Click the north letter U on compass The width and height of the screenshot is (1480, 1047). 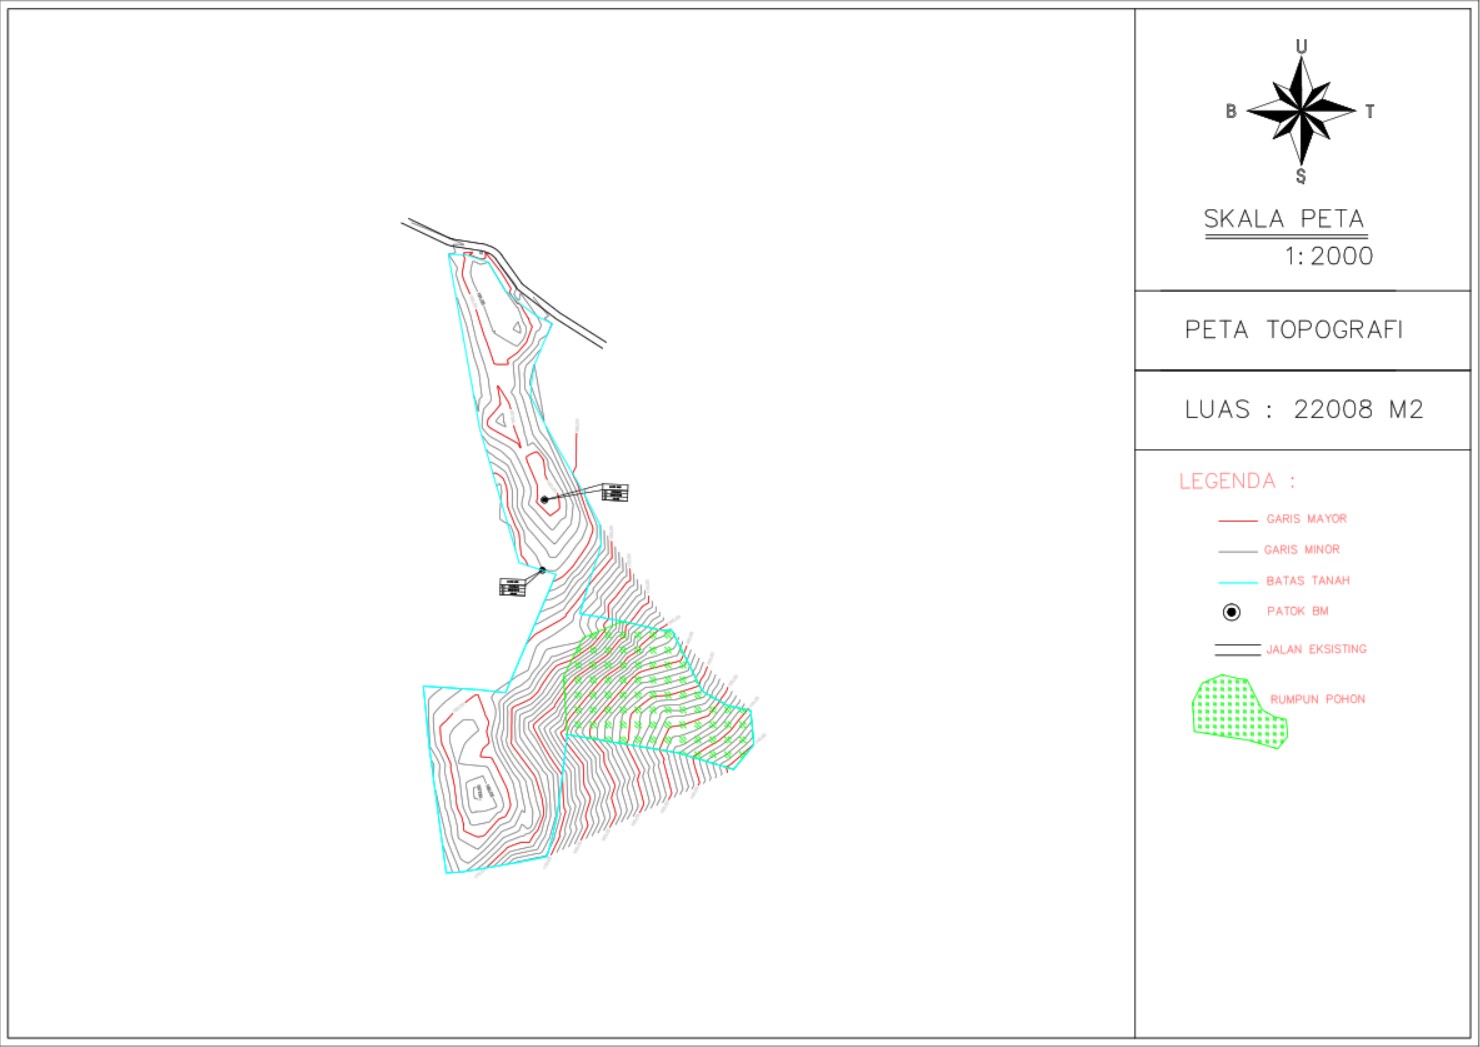(x=1301, y=47)
